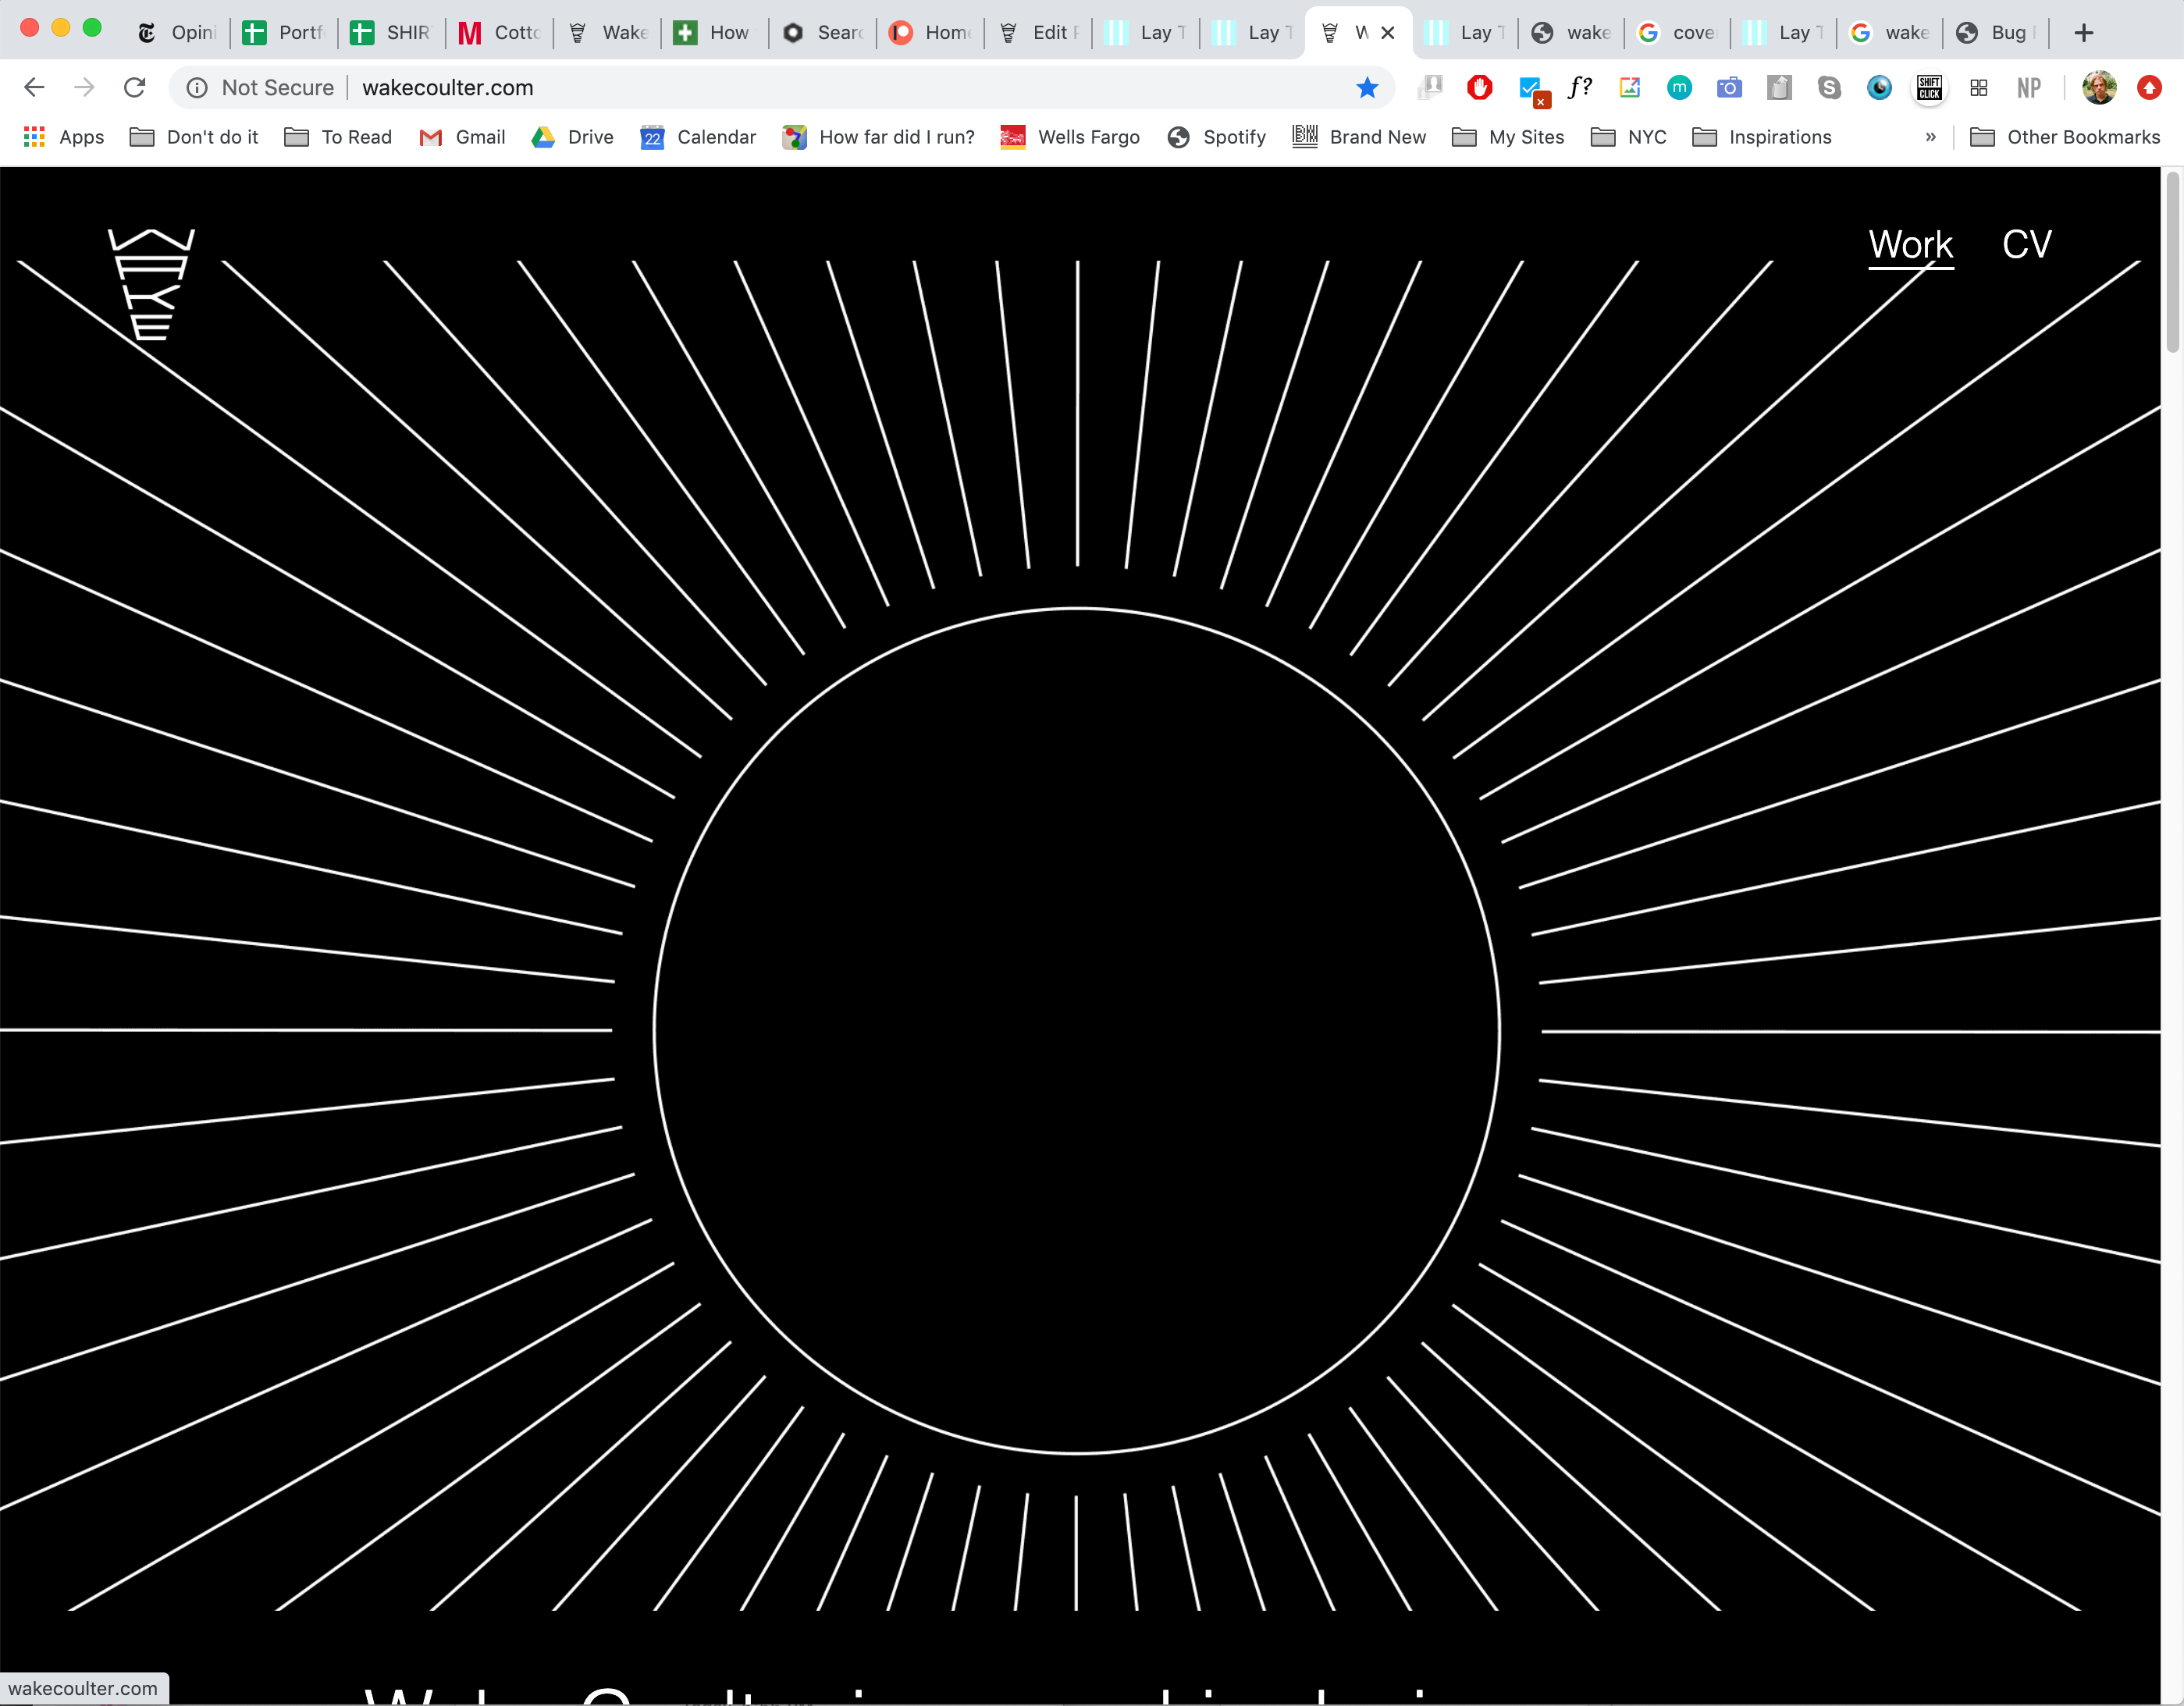Image resolution: width=2184 pixels, height=1706 pixels.
Task: Reload the current page
Action: pyautogui.click(x=134, y=88)
